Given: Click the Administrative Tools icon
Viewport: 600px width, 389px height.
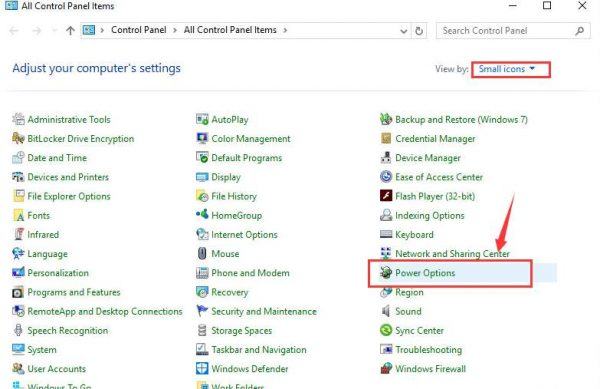Looking at the screenshot, I should (18, 119).
